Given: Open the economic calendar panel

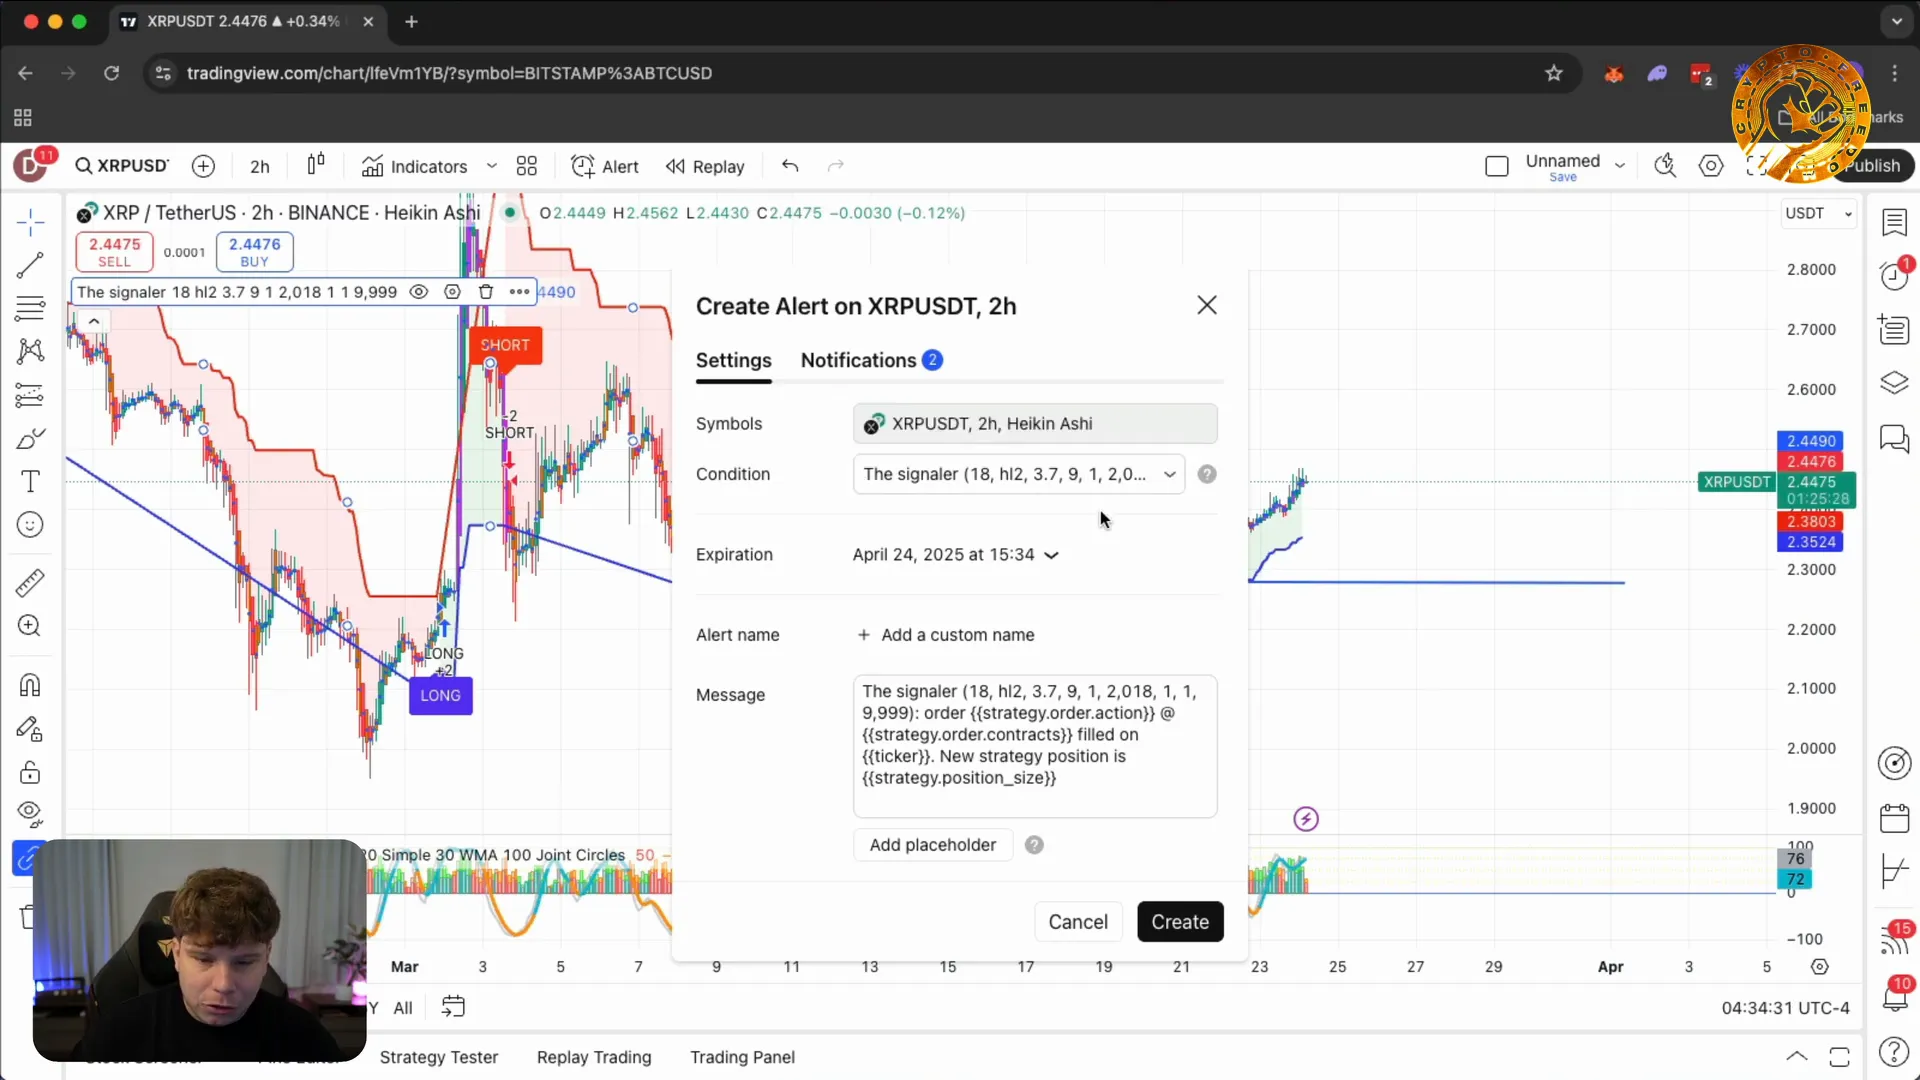Looking at the screenshot, I should 1894,818.
